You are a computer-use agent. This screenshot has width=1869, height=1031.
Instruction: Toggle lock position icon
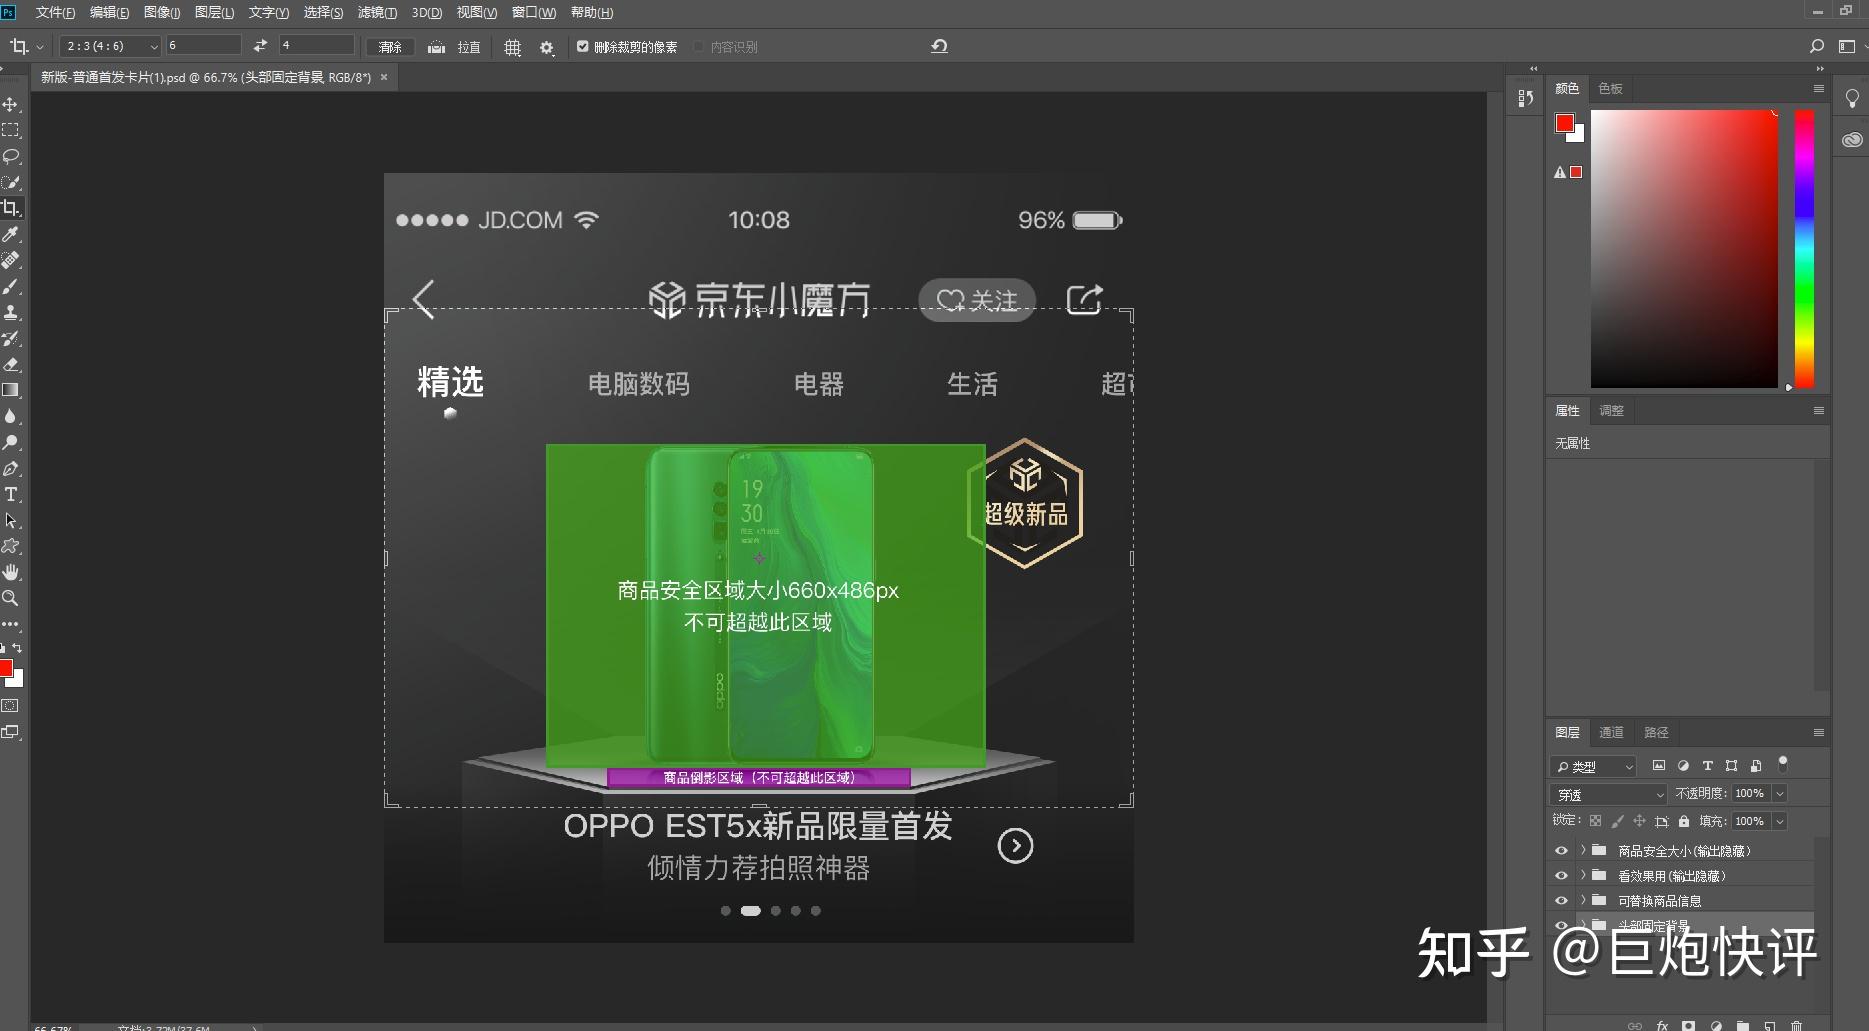click(x=1639, y=821)
